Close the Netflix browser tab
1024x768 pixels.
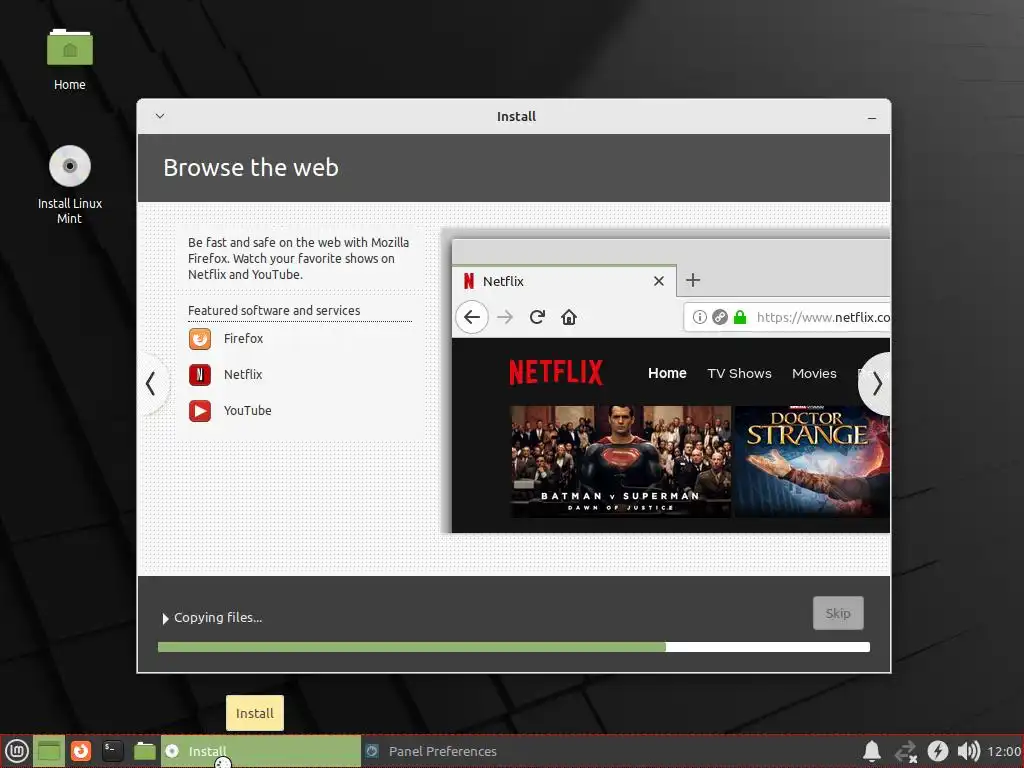click(659, 281)
